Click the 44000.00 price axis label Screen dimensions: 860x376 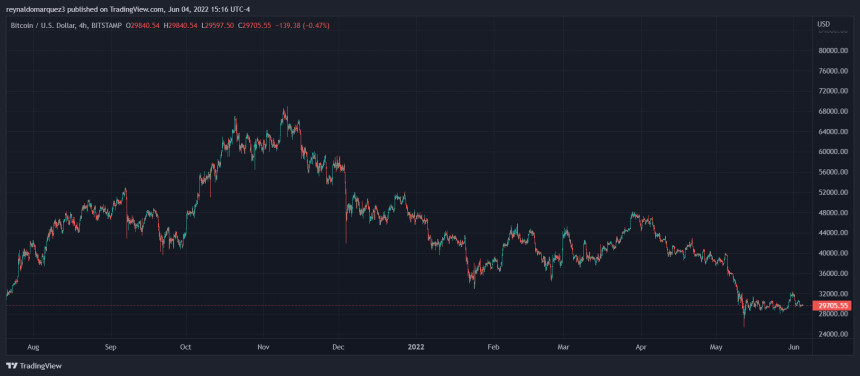pyautogui.click(x=833, y=233)
